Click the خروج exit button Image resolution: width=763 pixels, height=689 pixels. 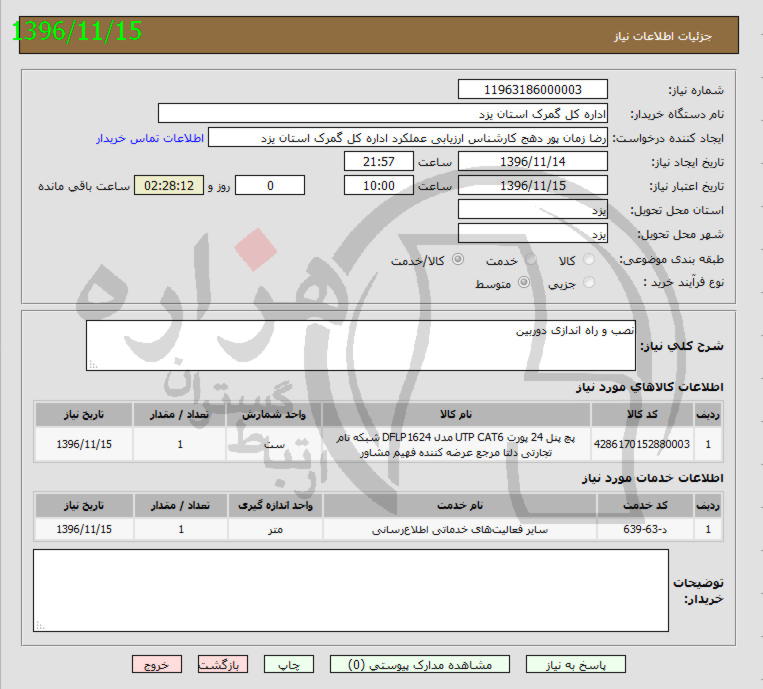pos(157,665)
